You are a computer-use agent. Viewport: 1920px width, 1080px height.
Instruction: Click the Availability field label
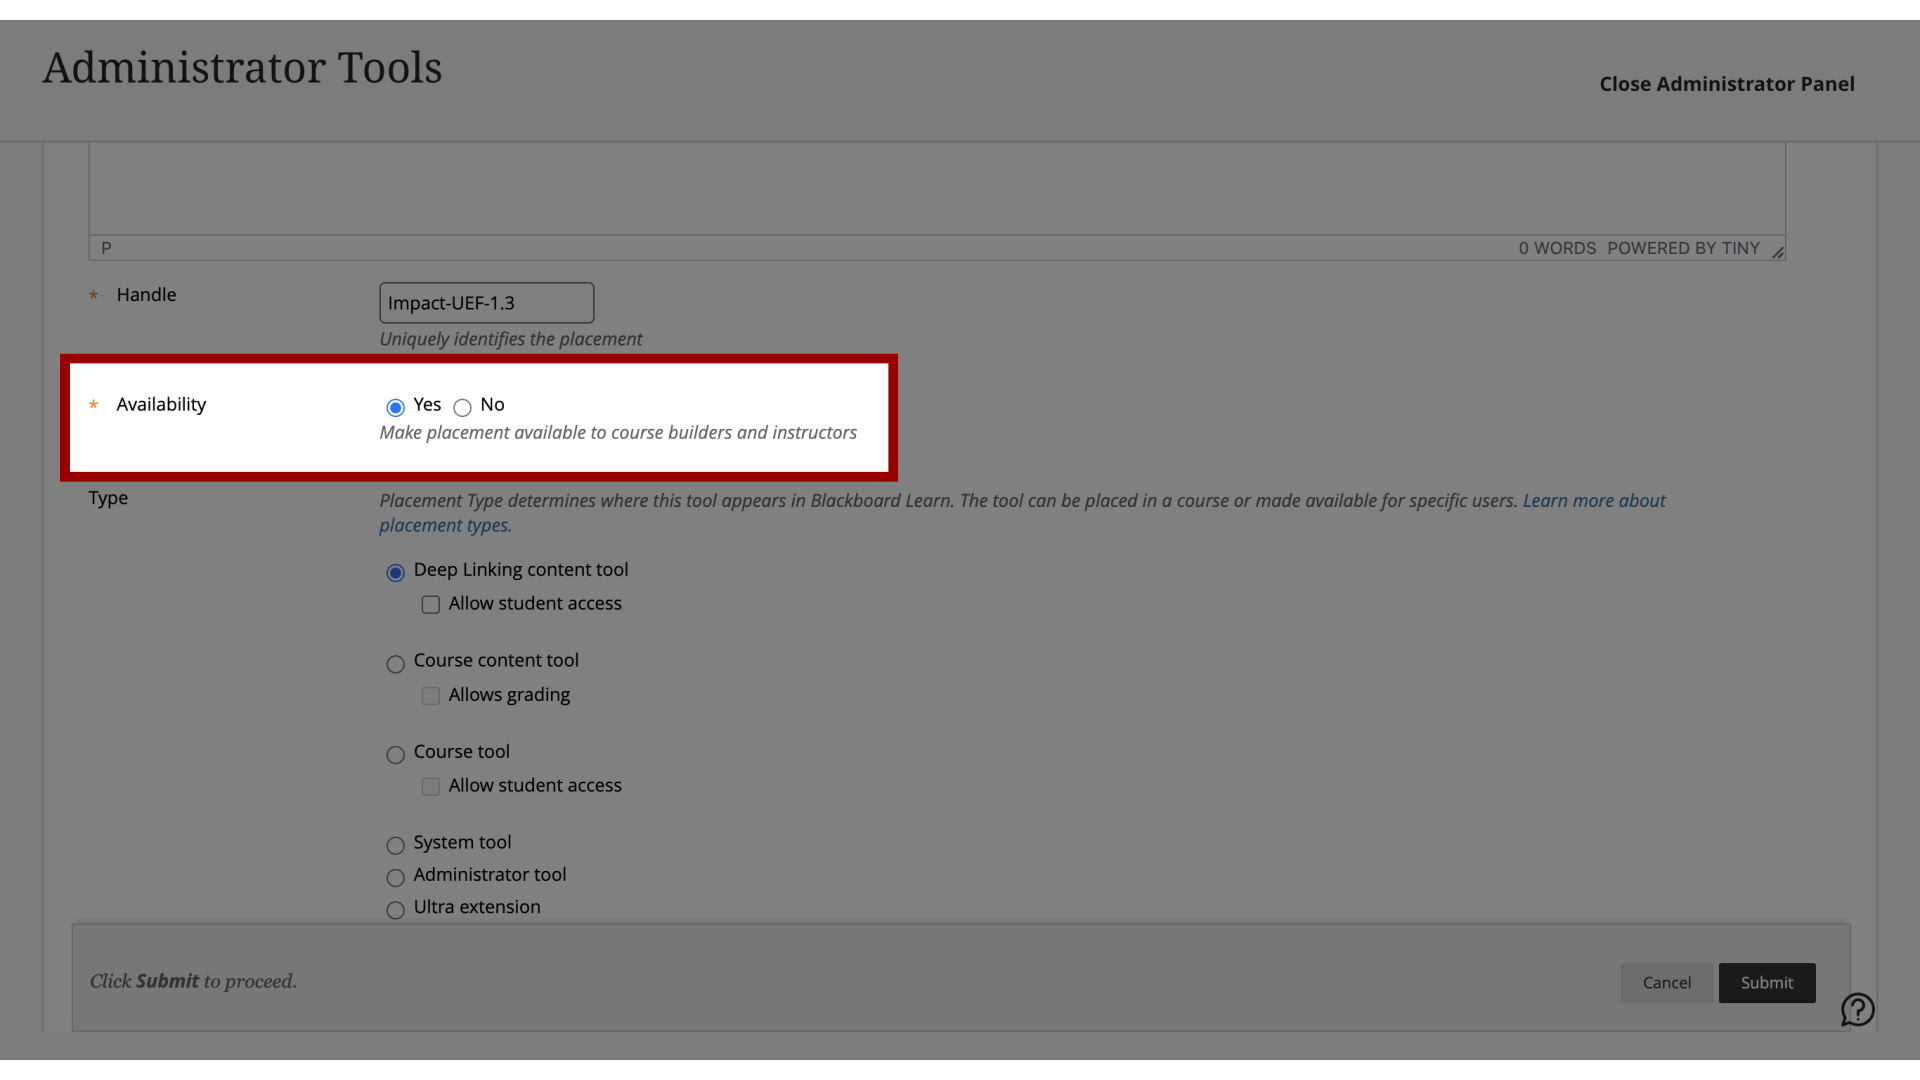pos(161,404)
